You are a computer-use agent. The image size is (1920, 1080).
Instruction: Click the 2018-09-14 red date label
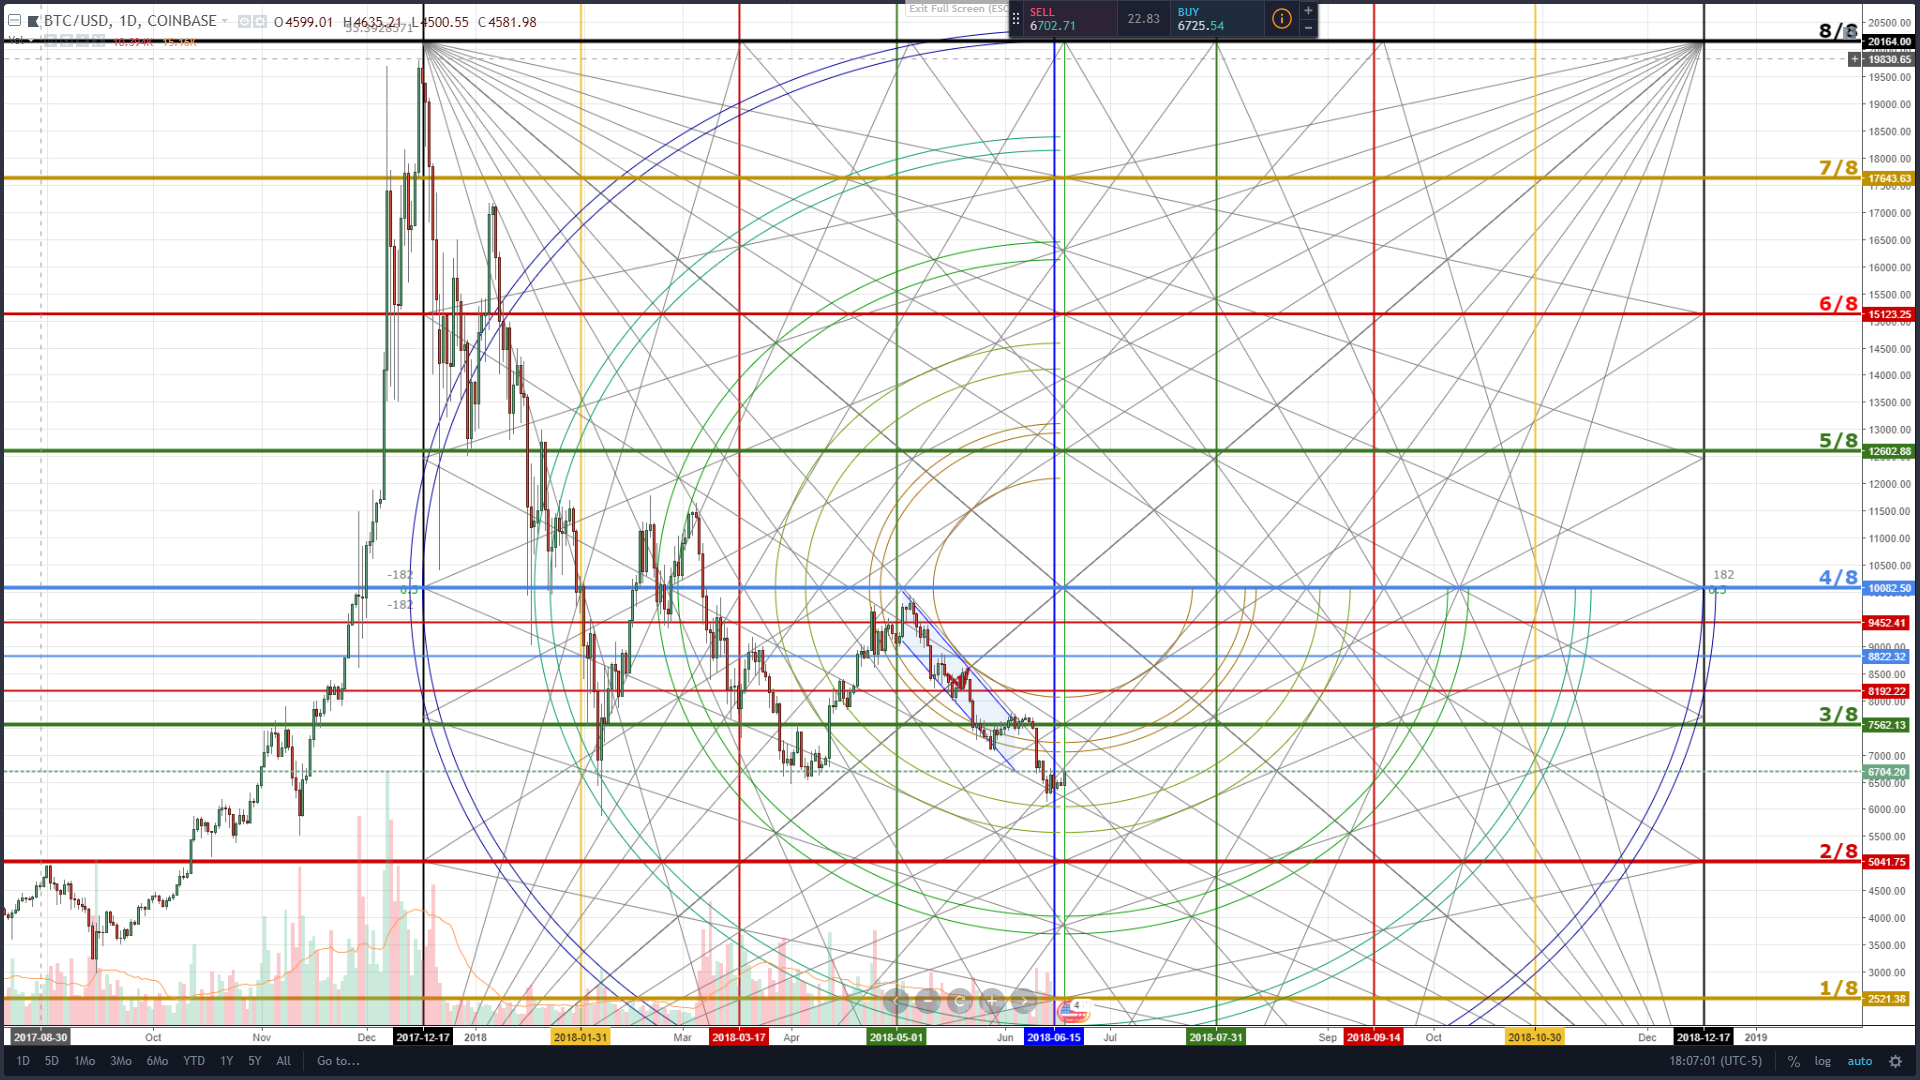[x=1374, y=1037]
